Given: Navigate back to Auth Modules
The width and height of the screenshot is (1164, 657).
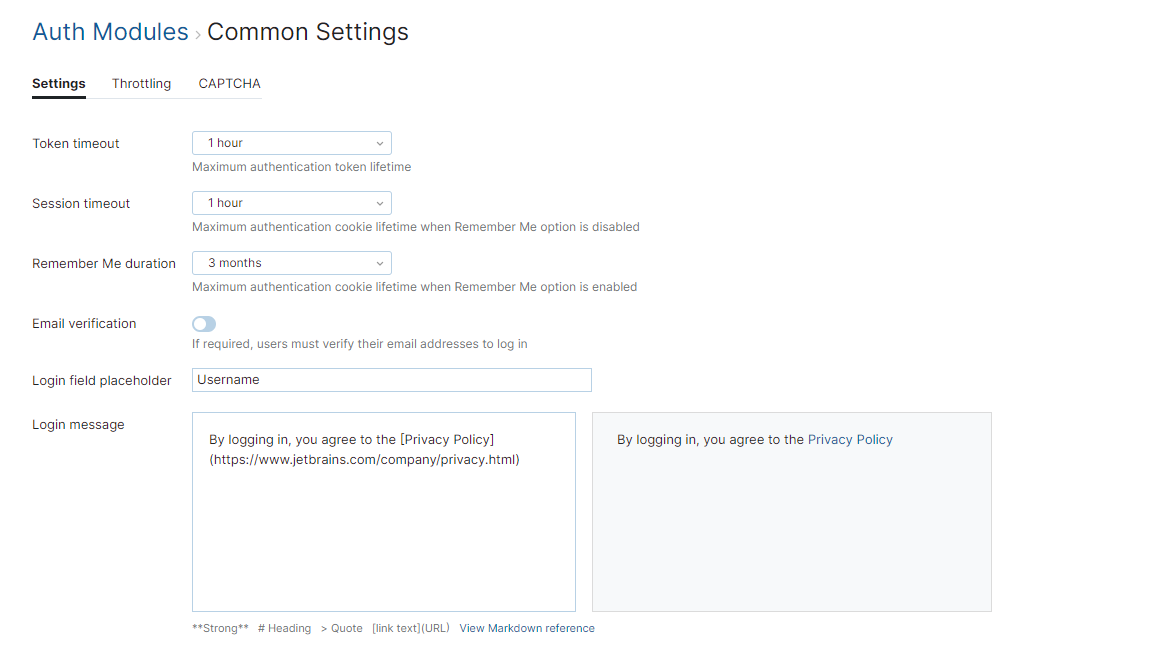Looking at the screenshot, I should click(x=110, y=31).
